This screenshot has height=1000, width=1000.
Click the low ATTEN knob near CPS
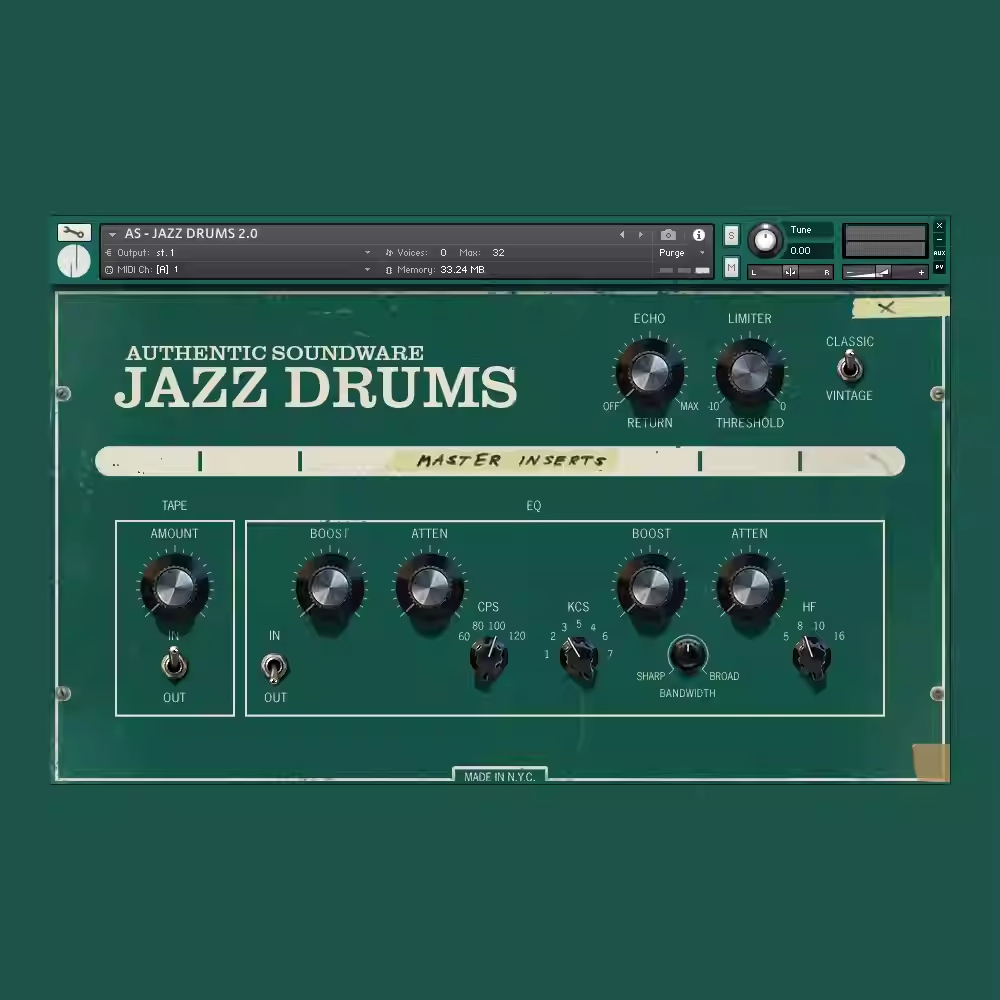430,587
